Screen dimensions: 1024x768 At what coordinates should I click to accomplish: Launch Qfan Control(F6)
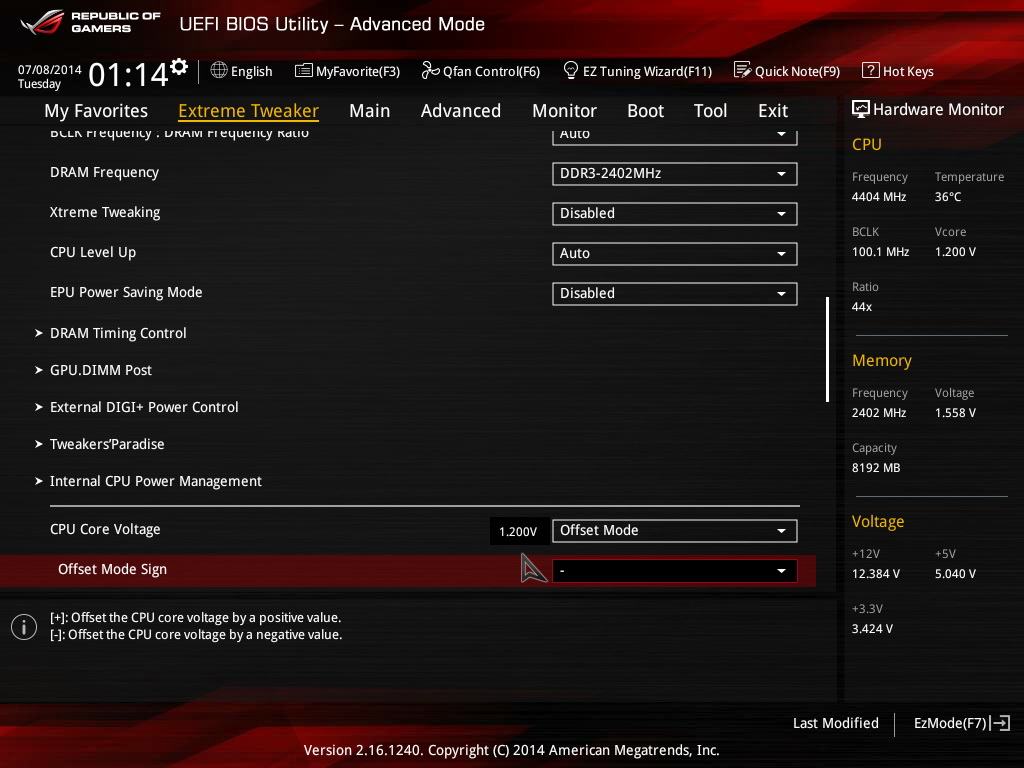[481, 71]
